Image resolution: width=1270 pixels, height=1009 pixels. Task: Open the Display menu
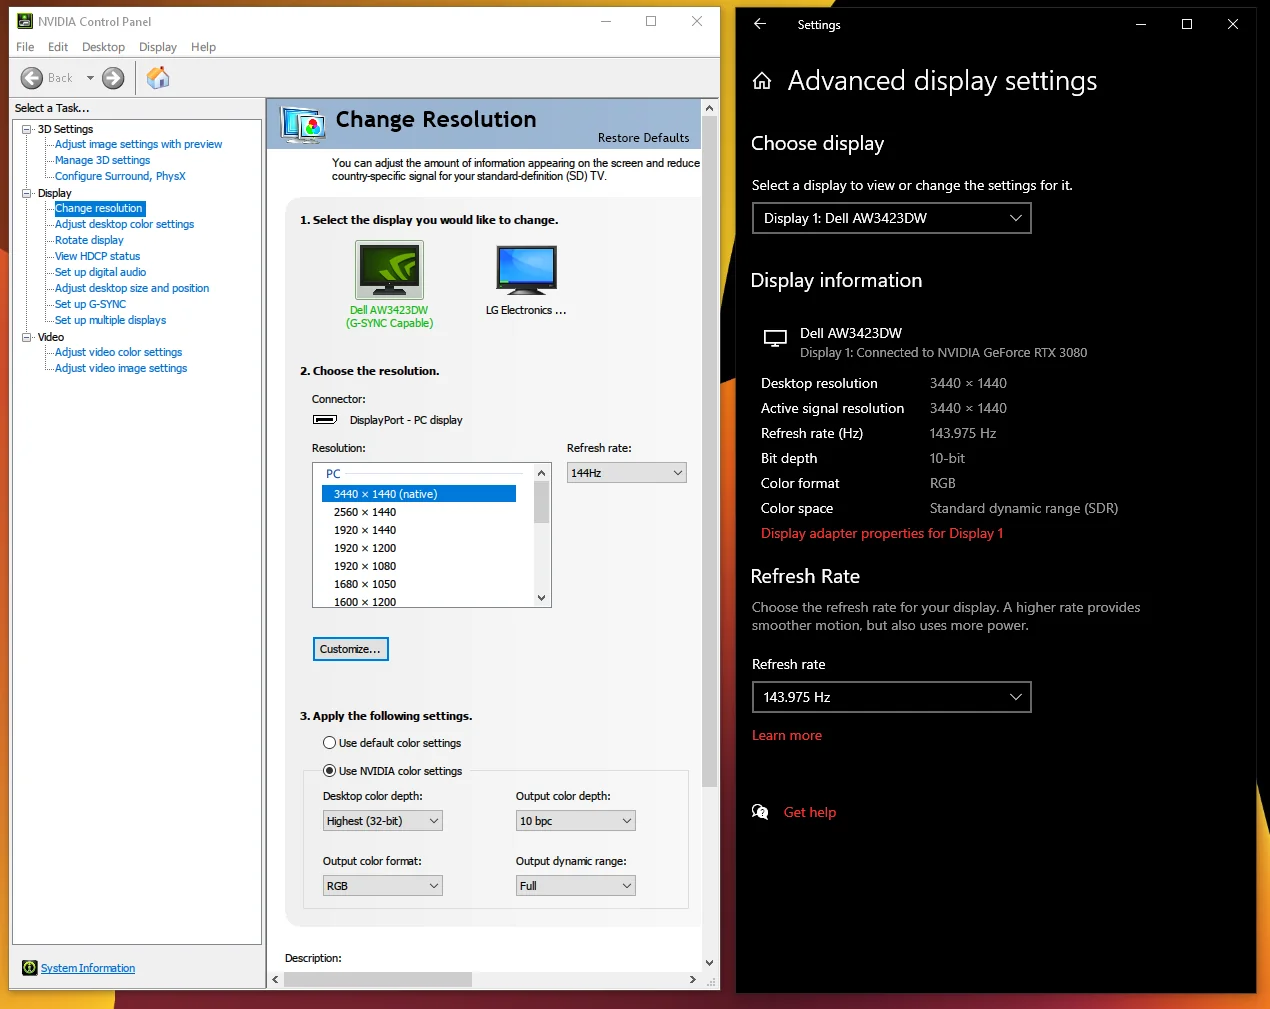point(158,47)
